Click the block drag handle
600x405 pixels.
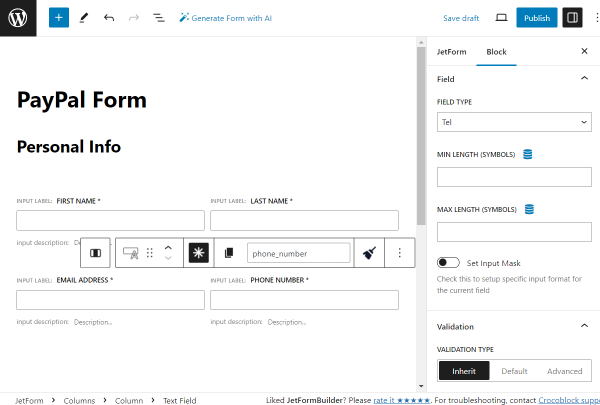150,253
